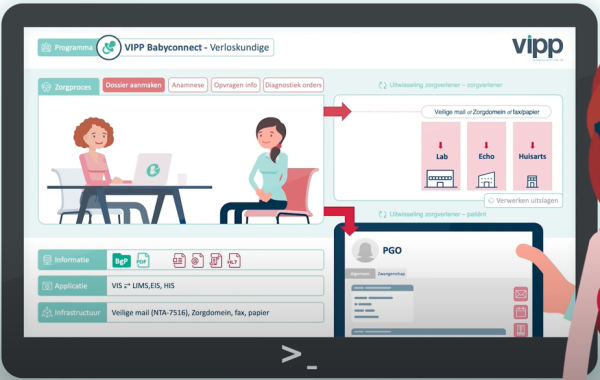
Task: Click the Verwerken uitslagen button
Action: tap(523, 201)
